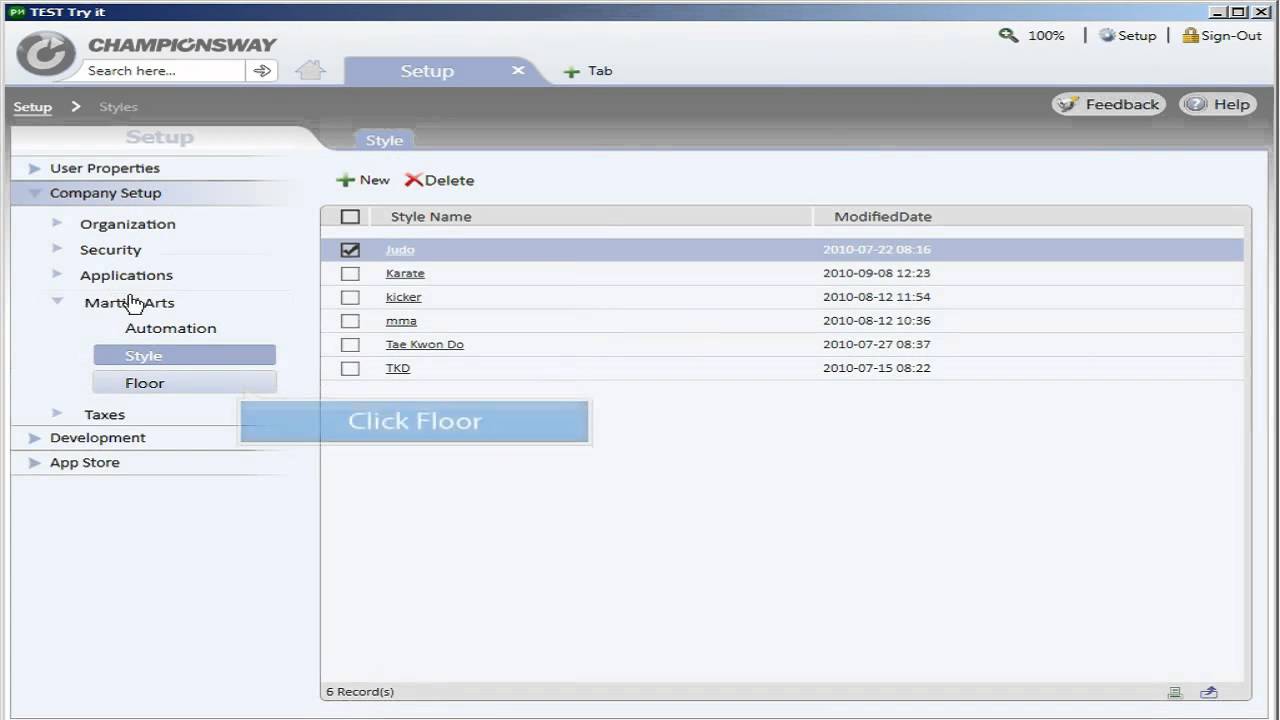Sort by the Style Name column header
Viewport: 1280px width, 720px height.
point(431,216)
